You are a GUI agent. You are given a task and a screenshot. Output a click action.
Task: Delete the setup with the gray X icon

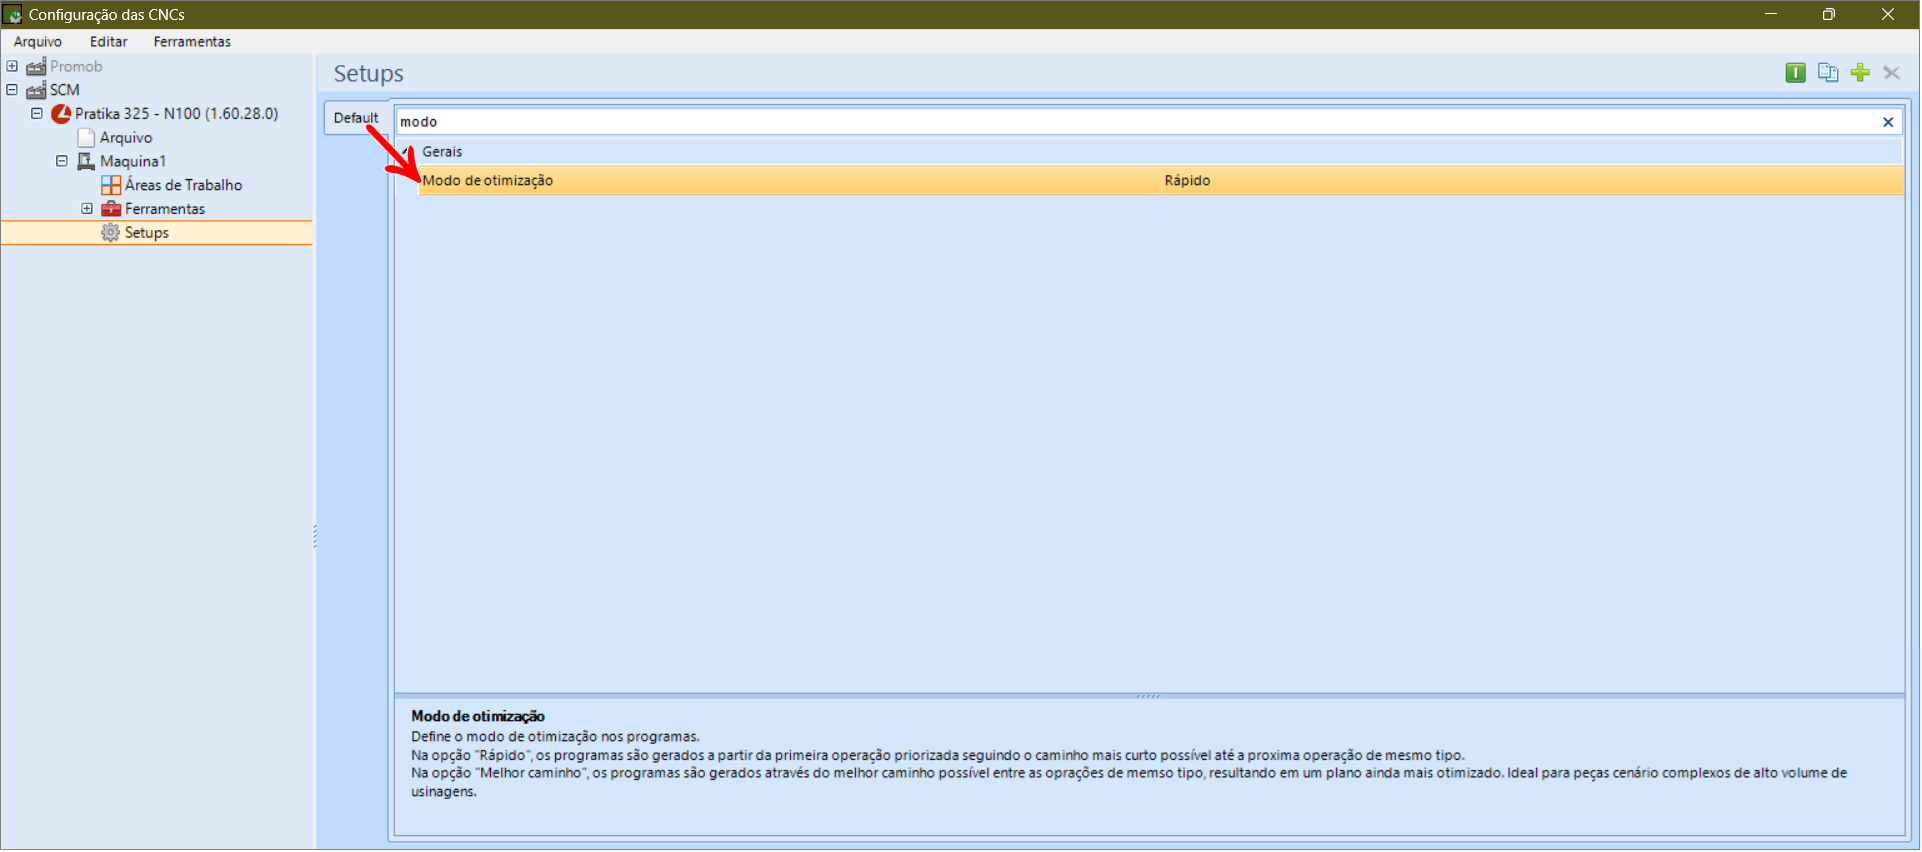(1892, 73)
